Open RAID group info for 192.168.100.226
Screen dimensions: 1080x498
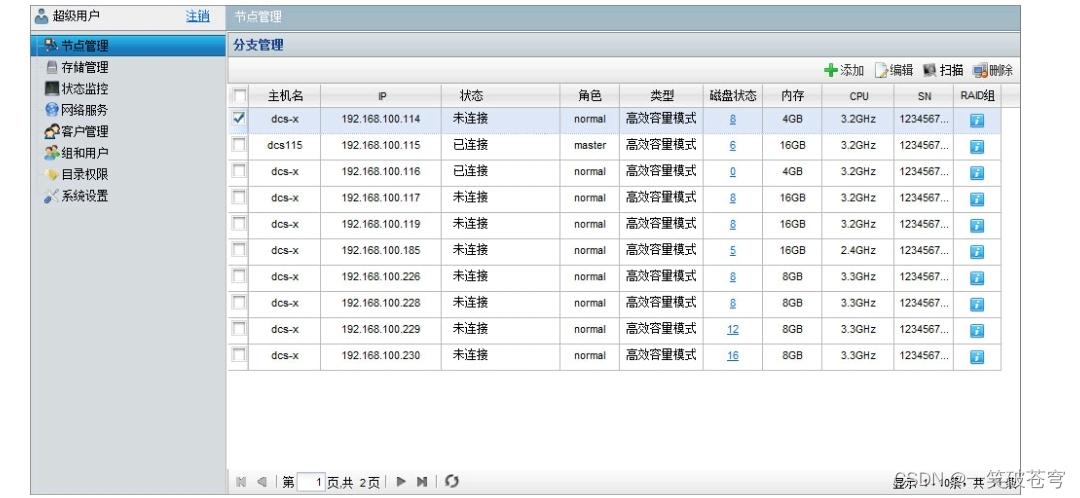(977, 278)
